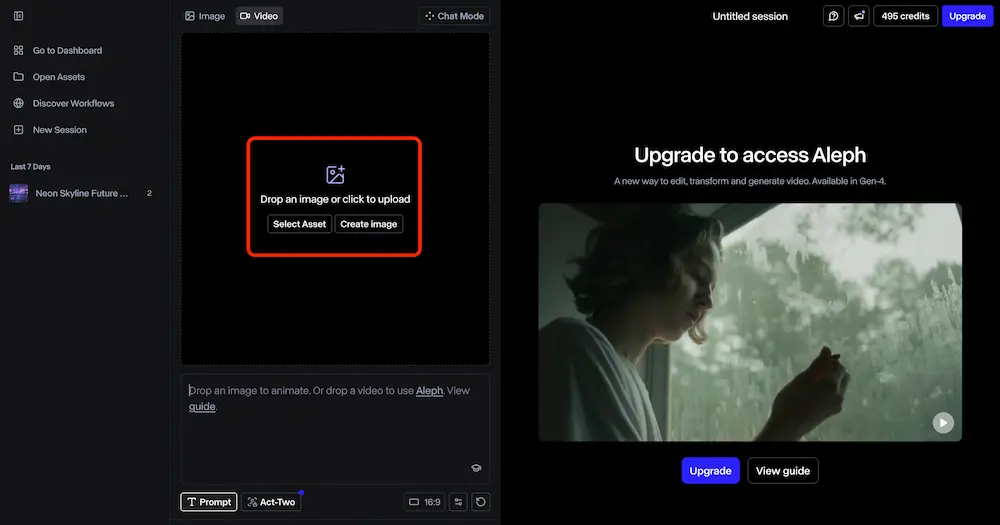Open the feedback chat bubble icon

(x=833, y=16)
